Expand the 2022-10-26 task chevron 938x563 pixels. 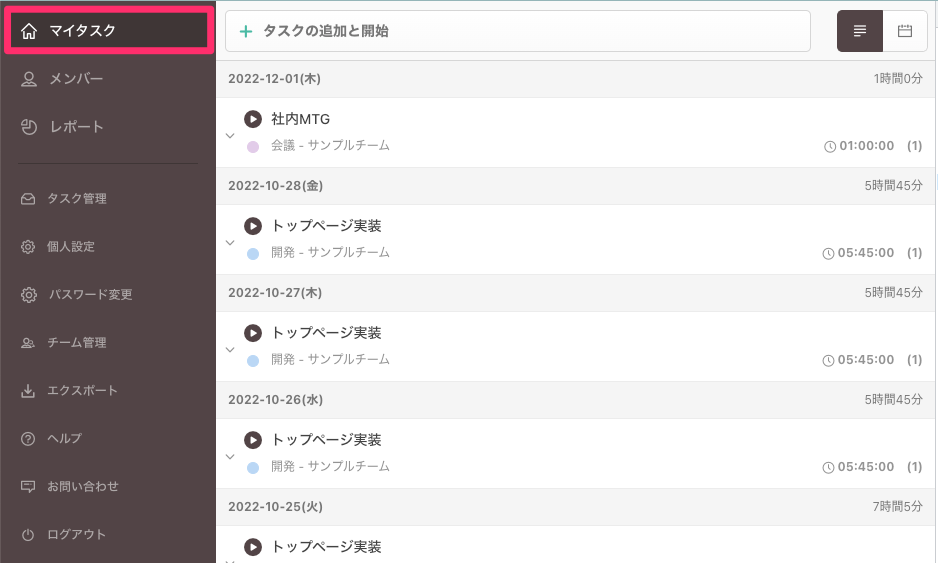click(230, 456)
